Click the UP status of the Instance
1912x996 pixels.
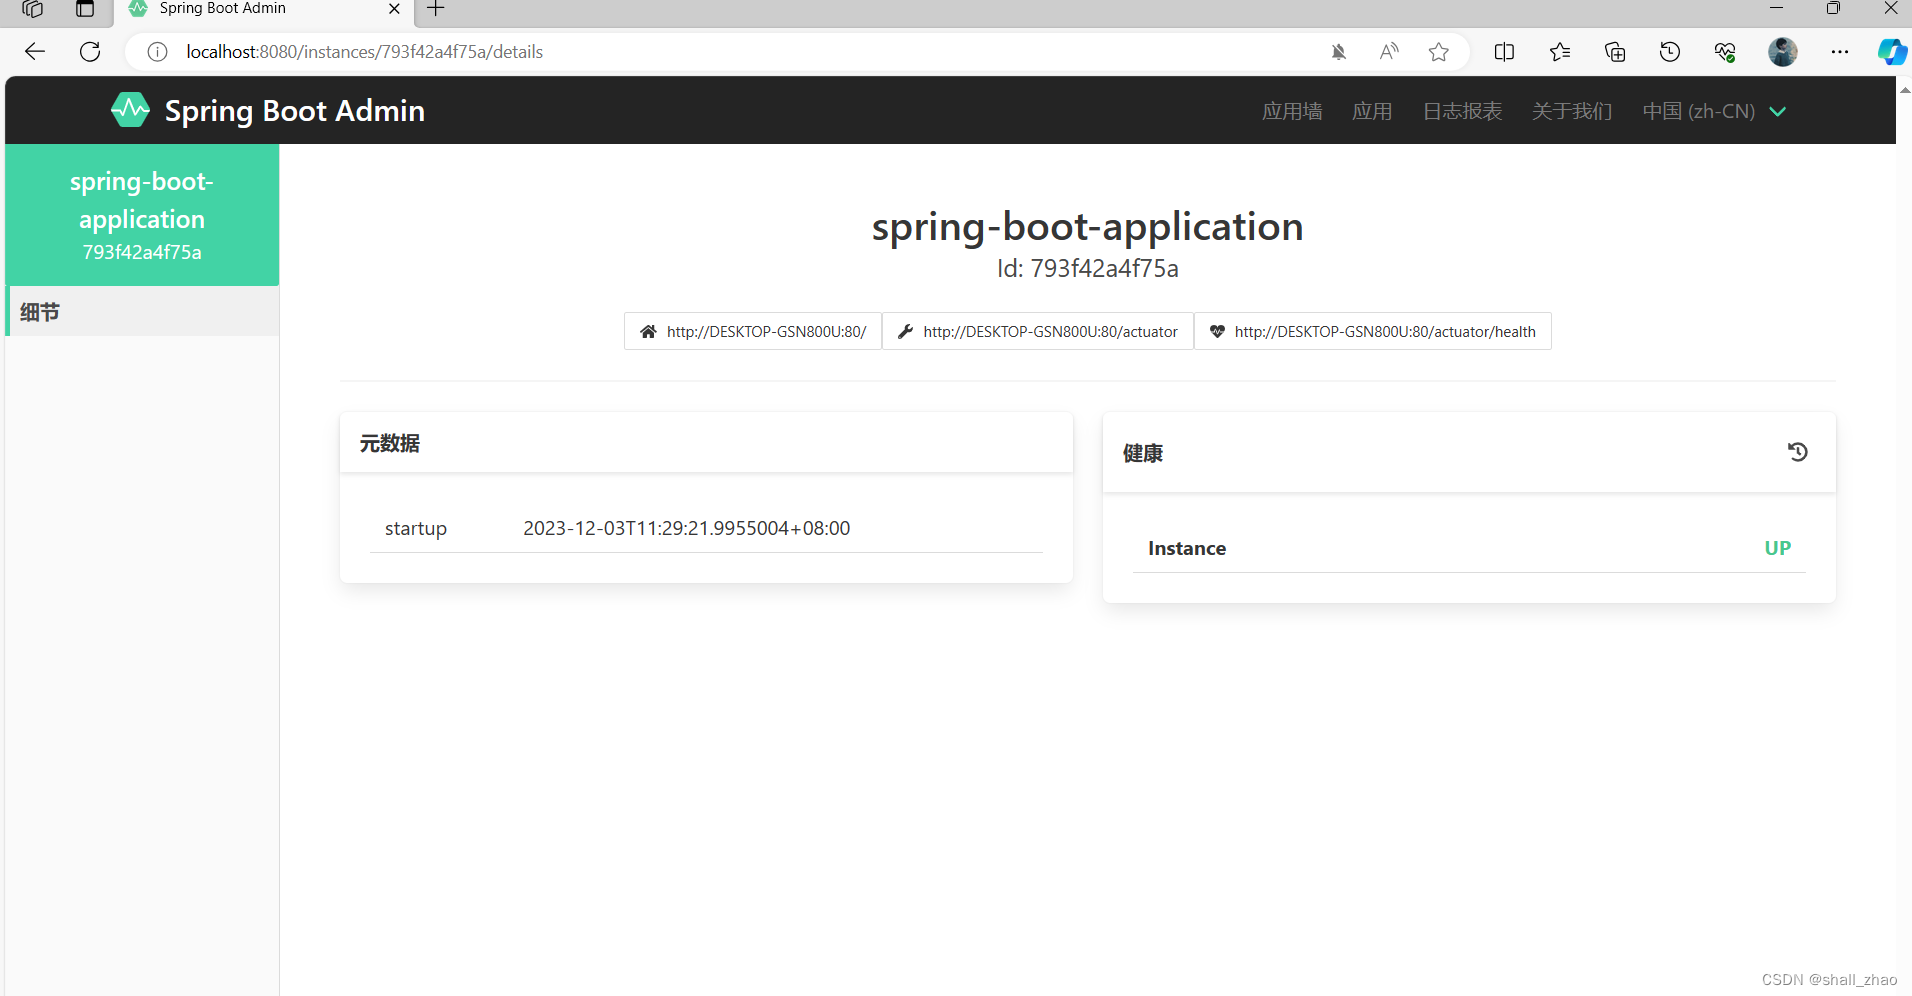coord(1777,548)
